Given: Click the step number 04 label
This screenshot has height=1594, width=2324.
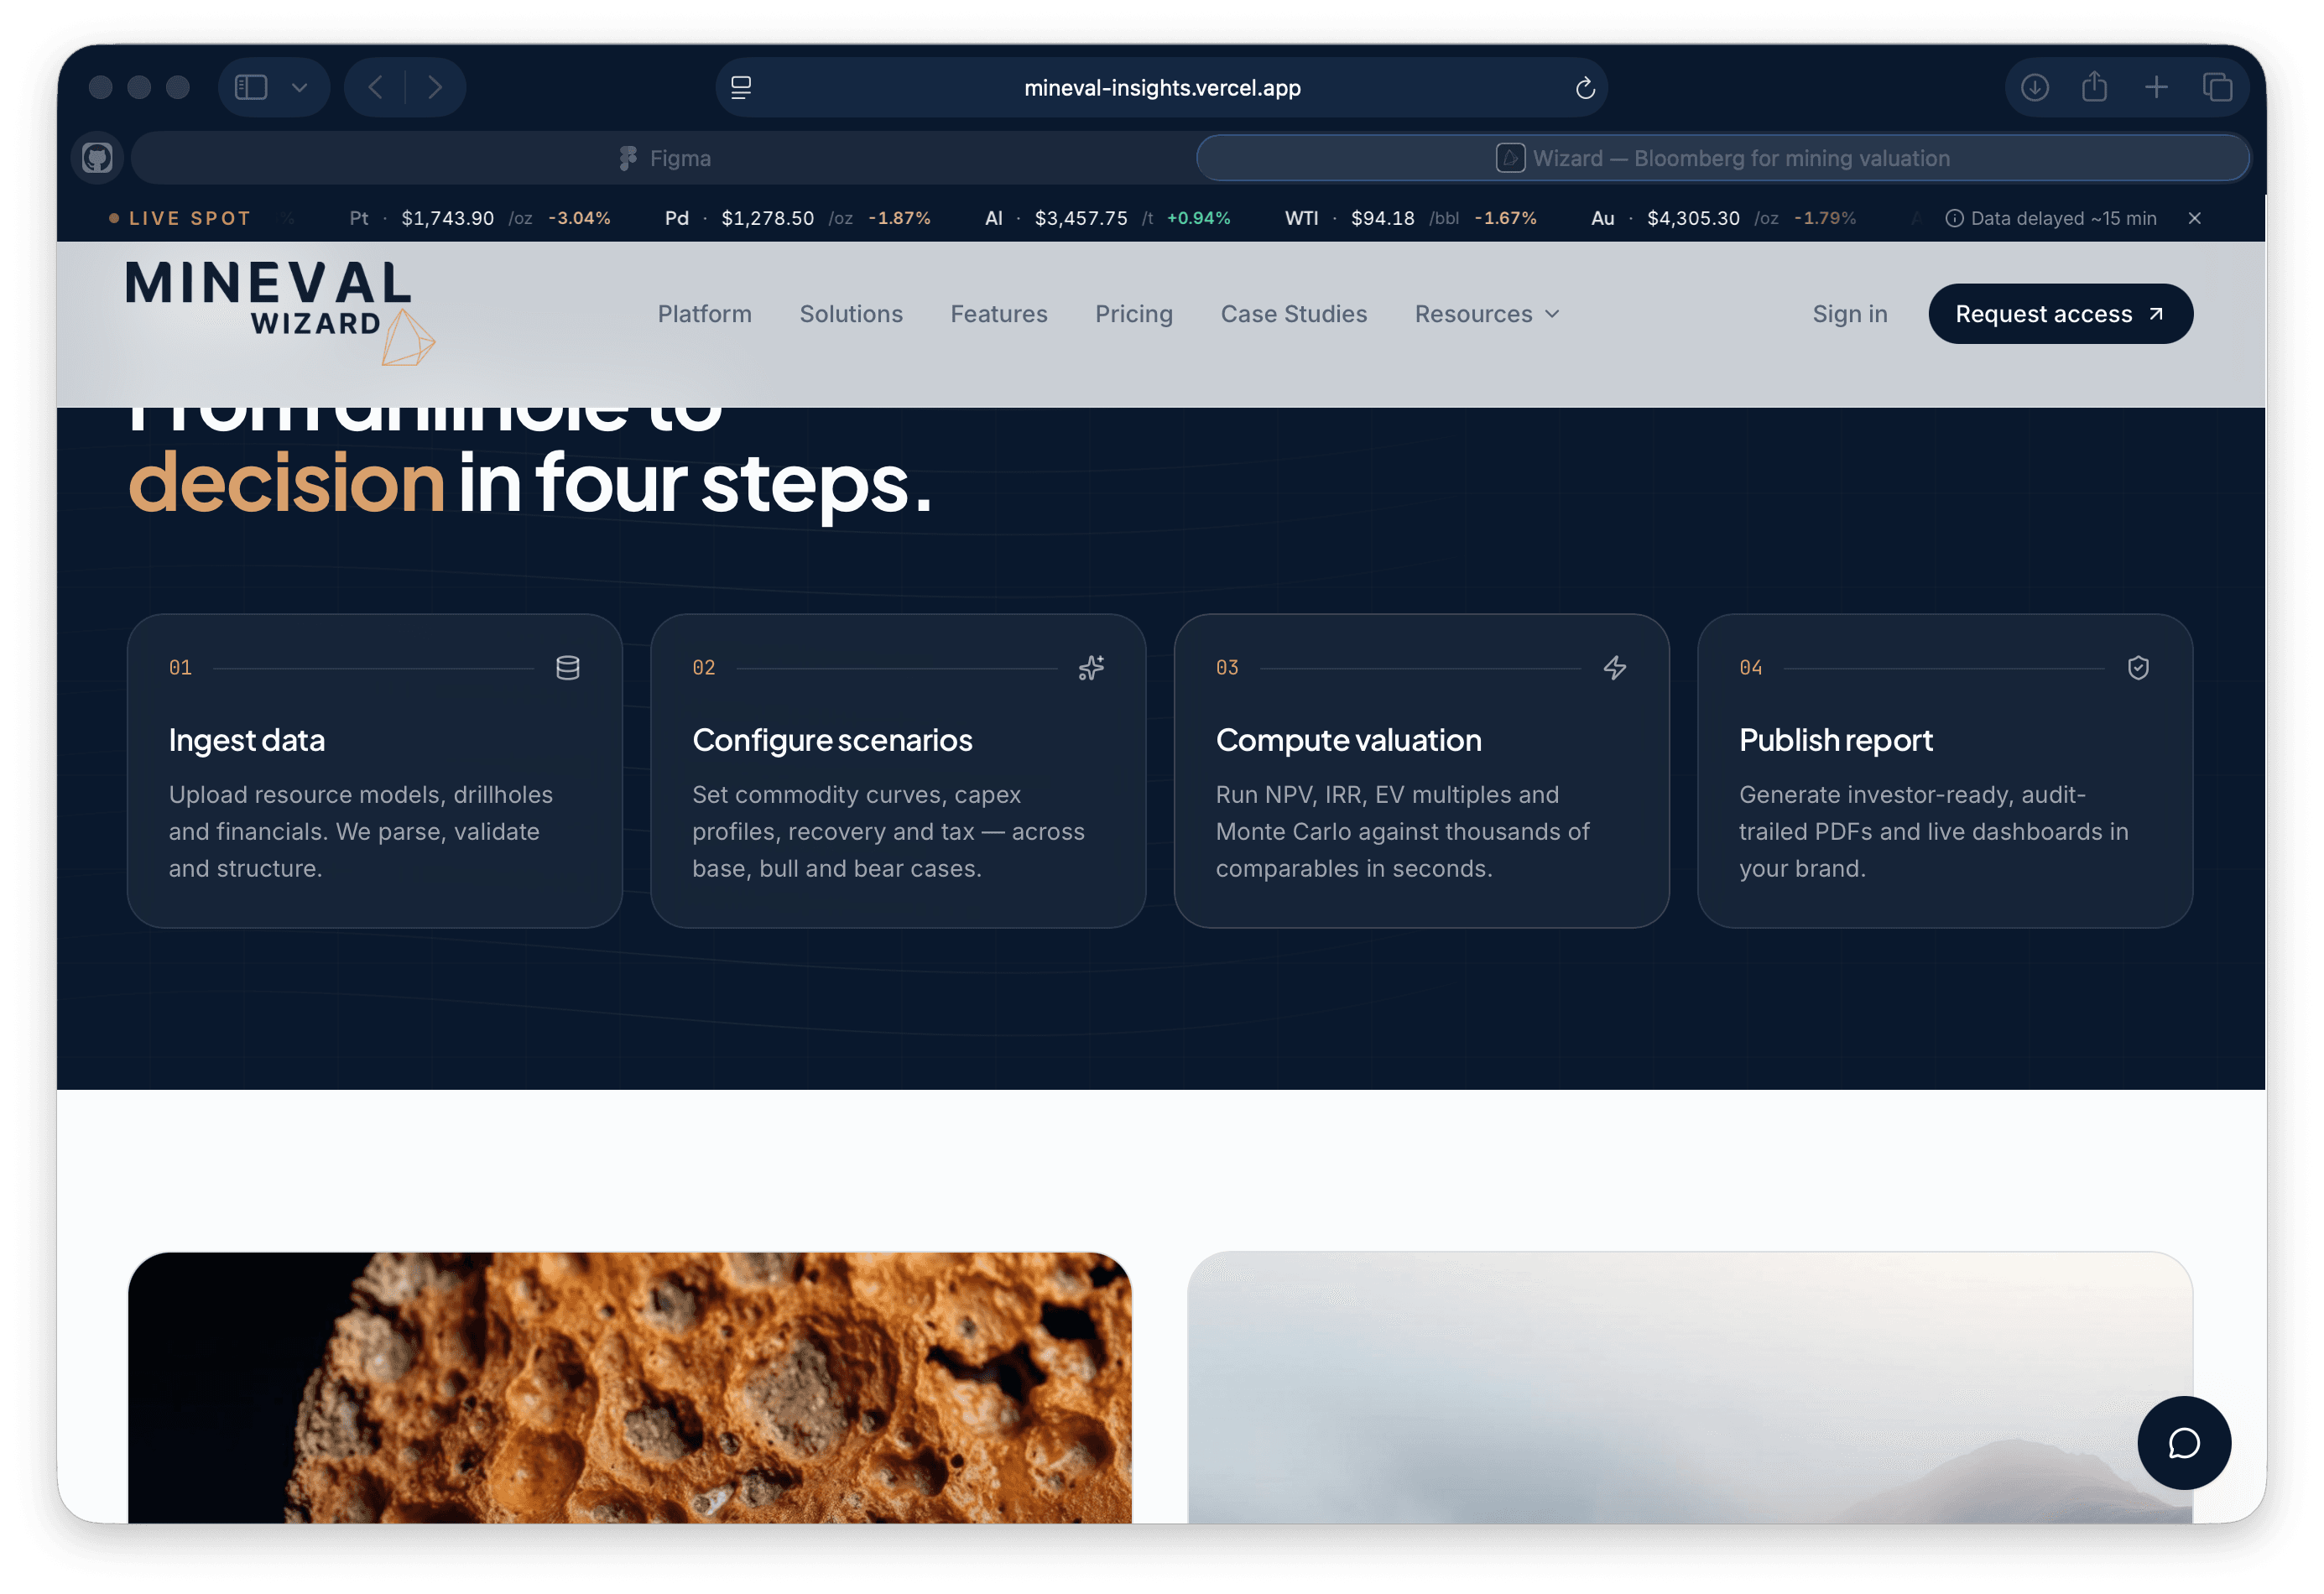Looking at the screenshot, I should point(1750,667).
